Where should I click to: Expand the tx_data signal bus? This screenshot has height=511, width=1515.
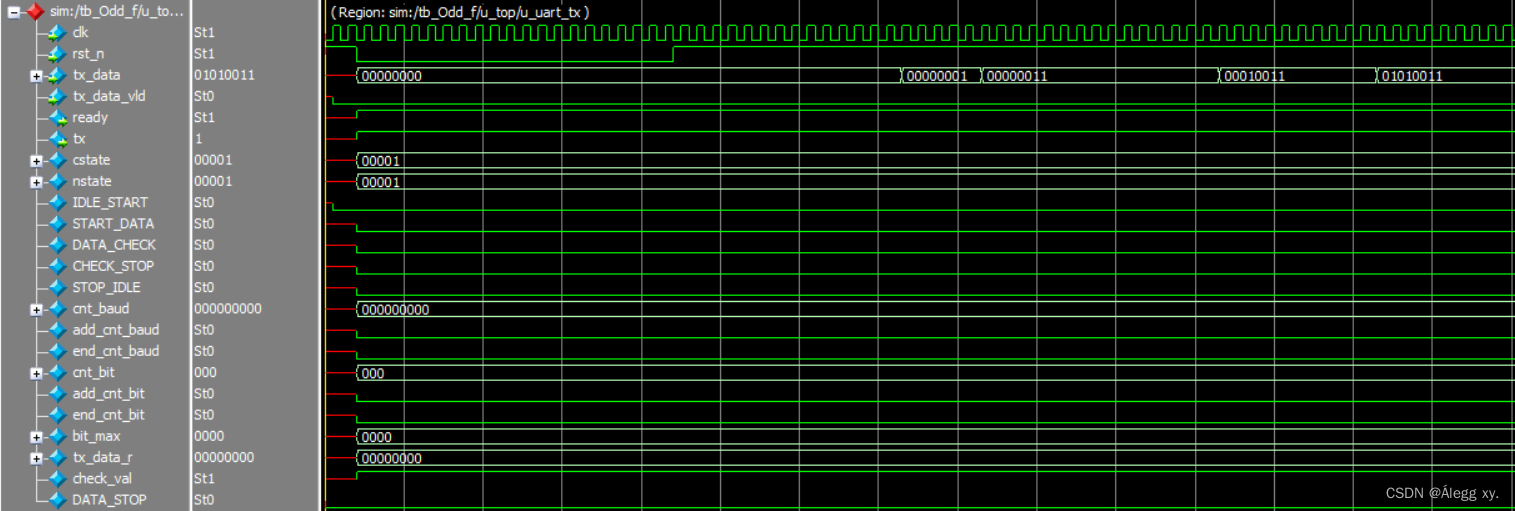(37, 75)
